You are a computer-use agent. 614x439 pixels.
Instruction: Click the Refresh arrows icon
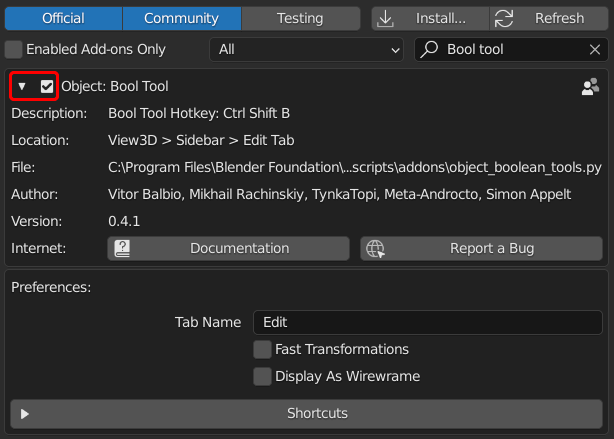(504, 18)
